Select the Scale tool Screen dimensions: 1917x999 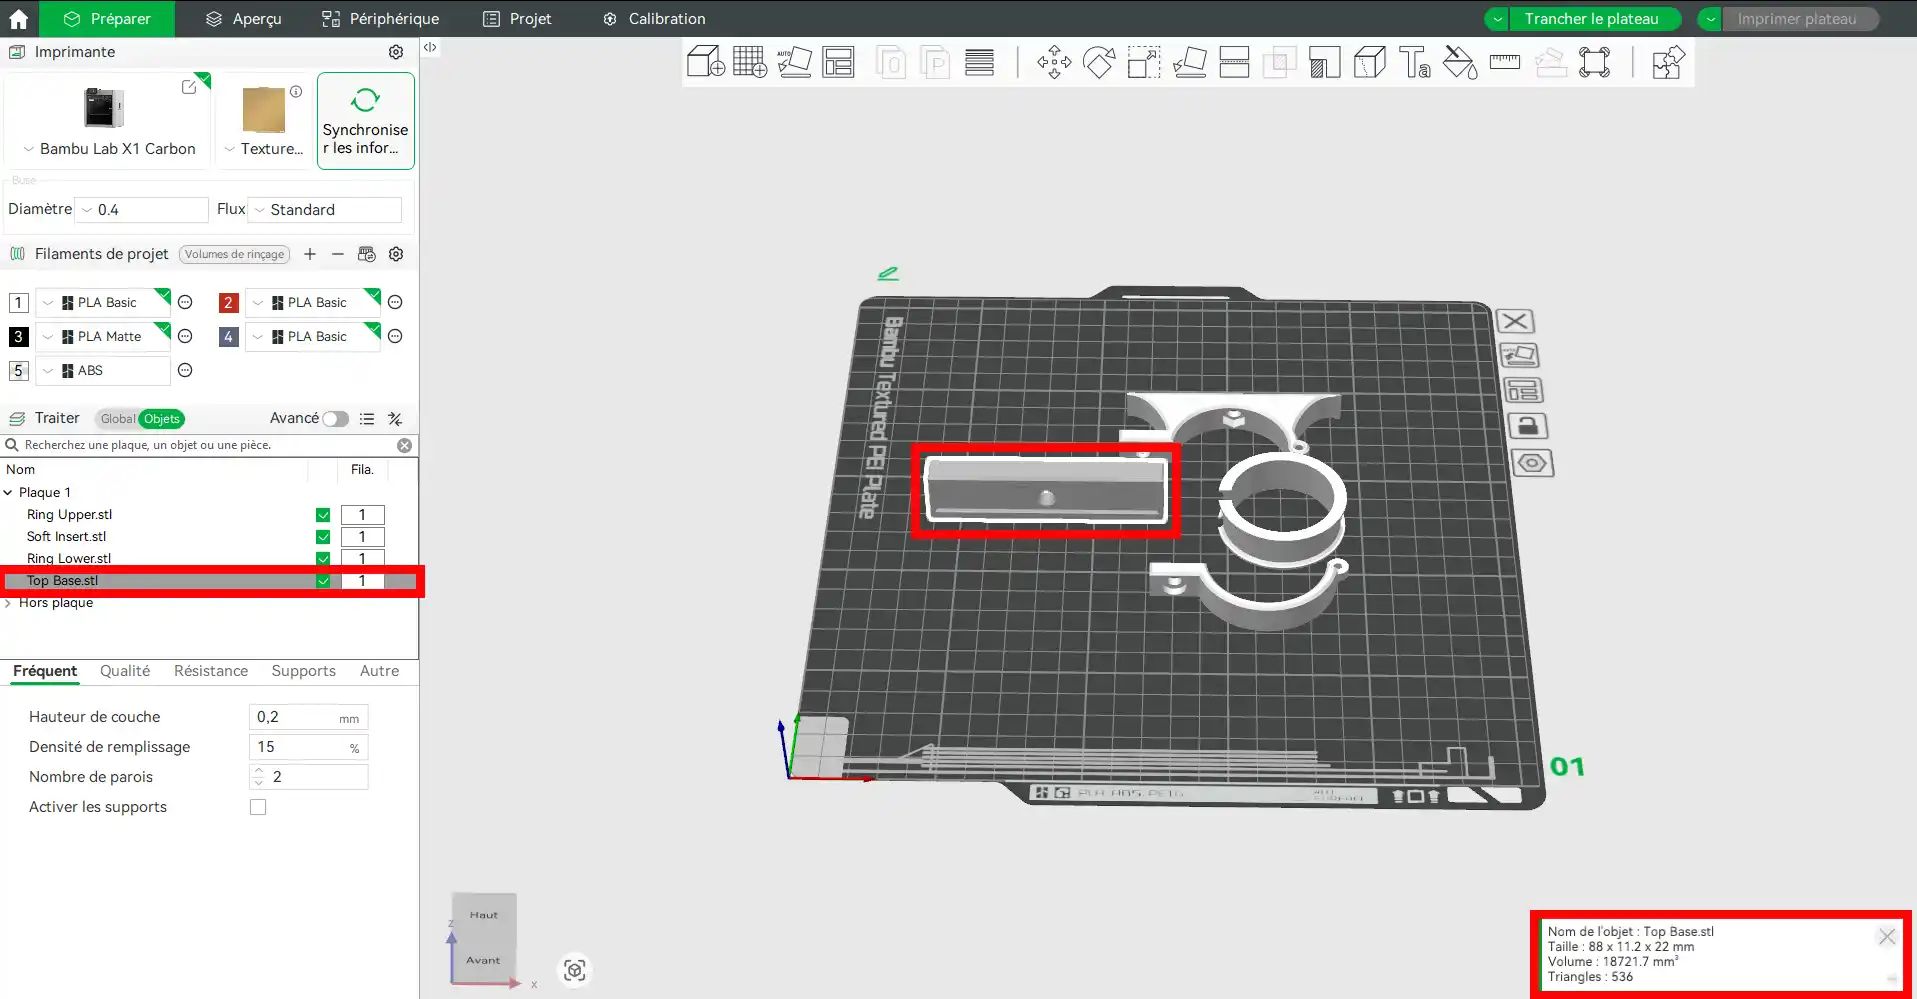1144,63
